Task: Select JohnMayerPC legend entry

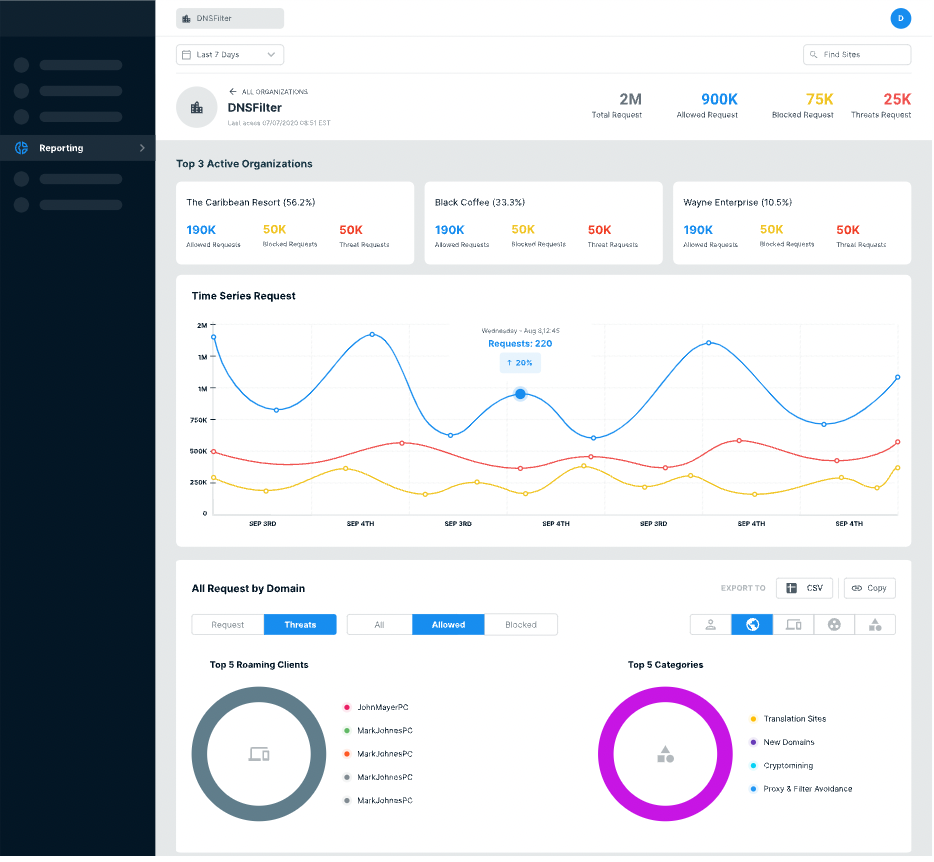Action: click(377, 708)
